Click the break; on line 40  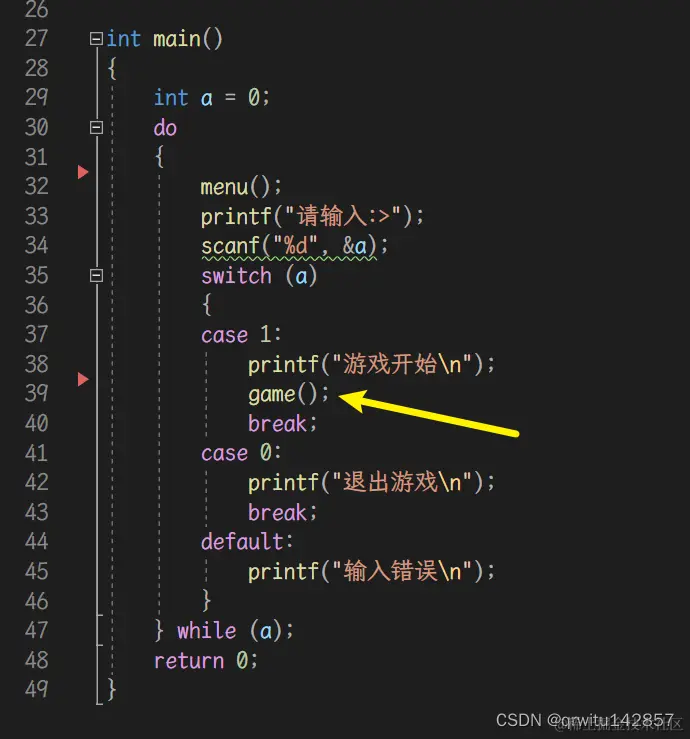[282, 423]
